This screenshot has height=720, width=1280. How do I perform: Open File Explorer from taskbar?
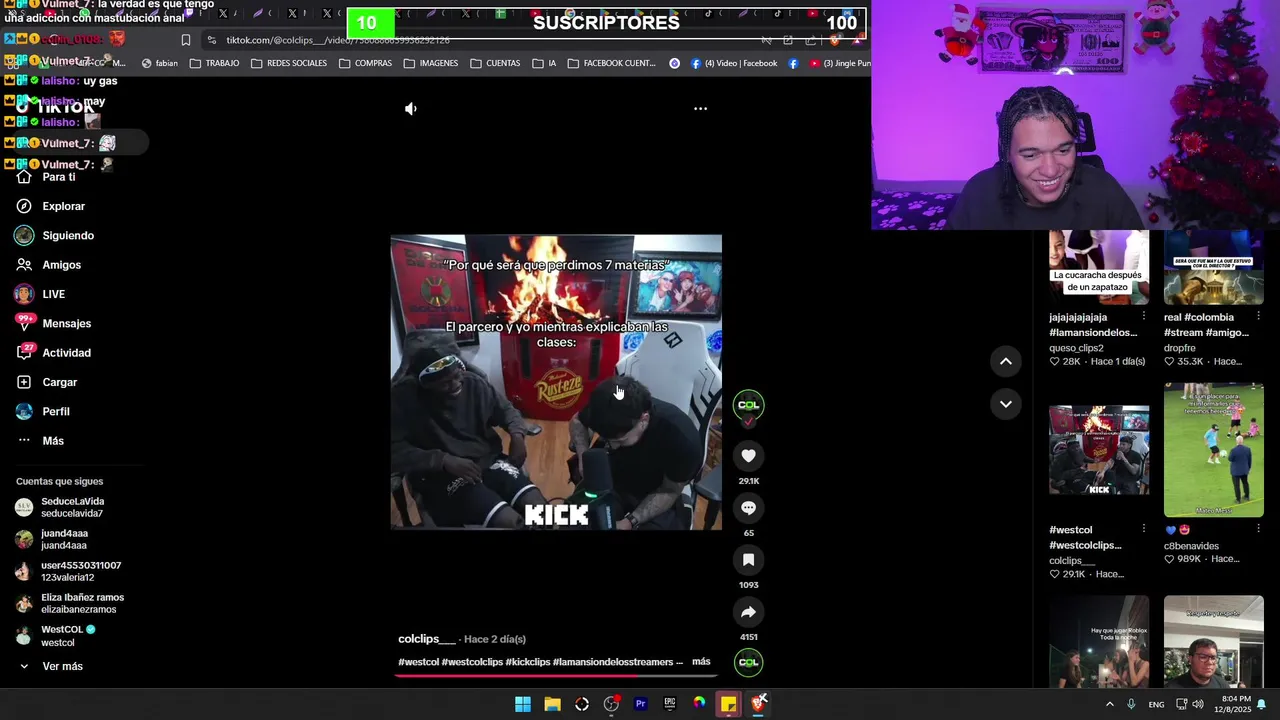click(552, 704)
